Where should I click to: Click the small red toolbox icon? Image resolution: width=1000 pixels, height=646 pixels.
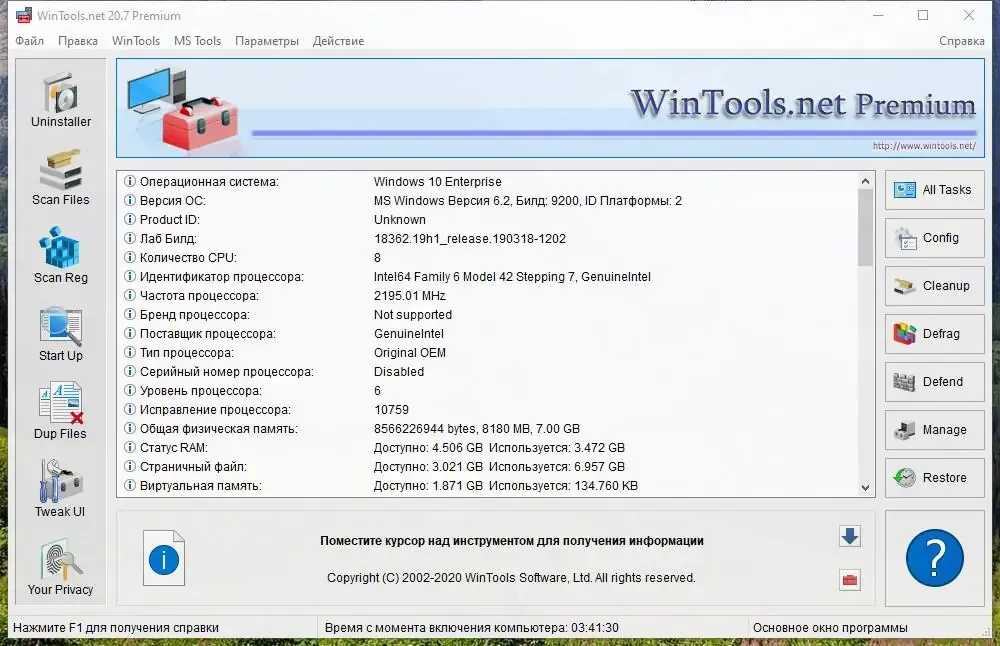click(x=849, y=580)
